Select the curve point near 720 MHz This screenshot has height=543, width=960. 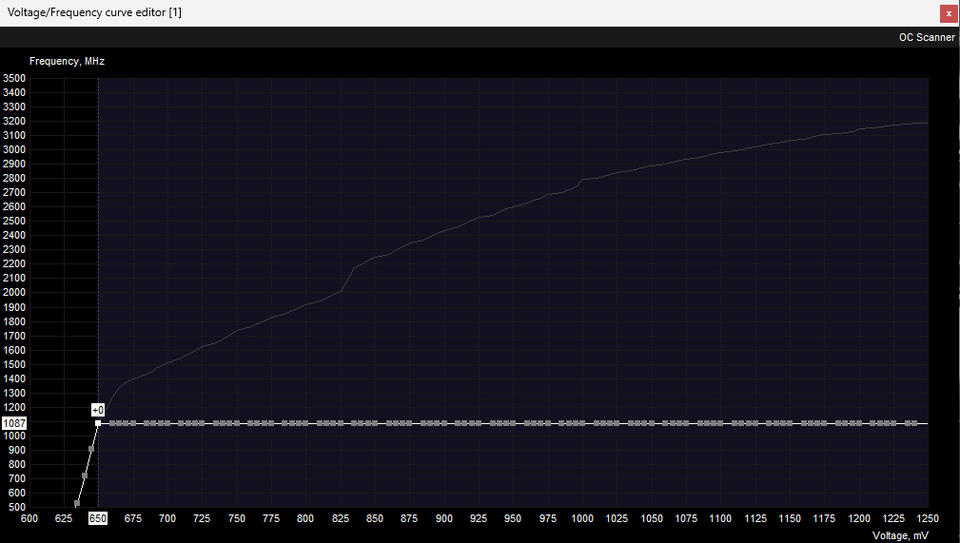point(84,475)
